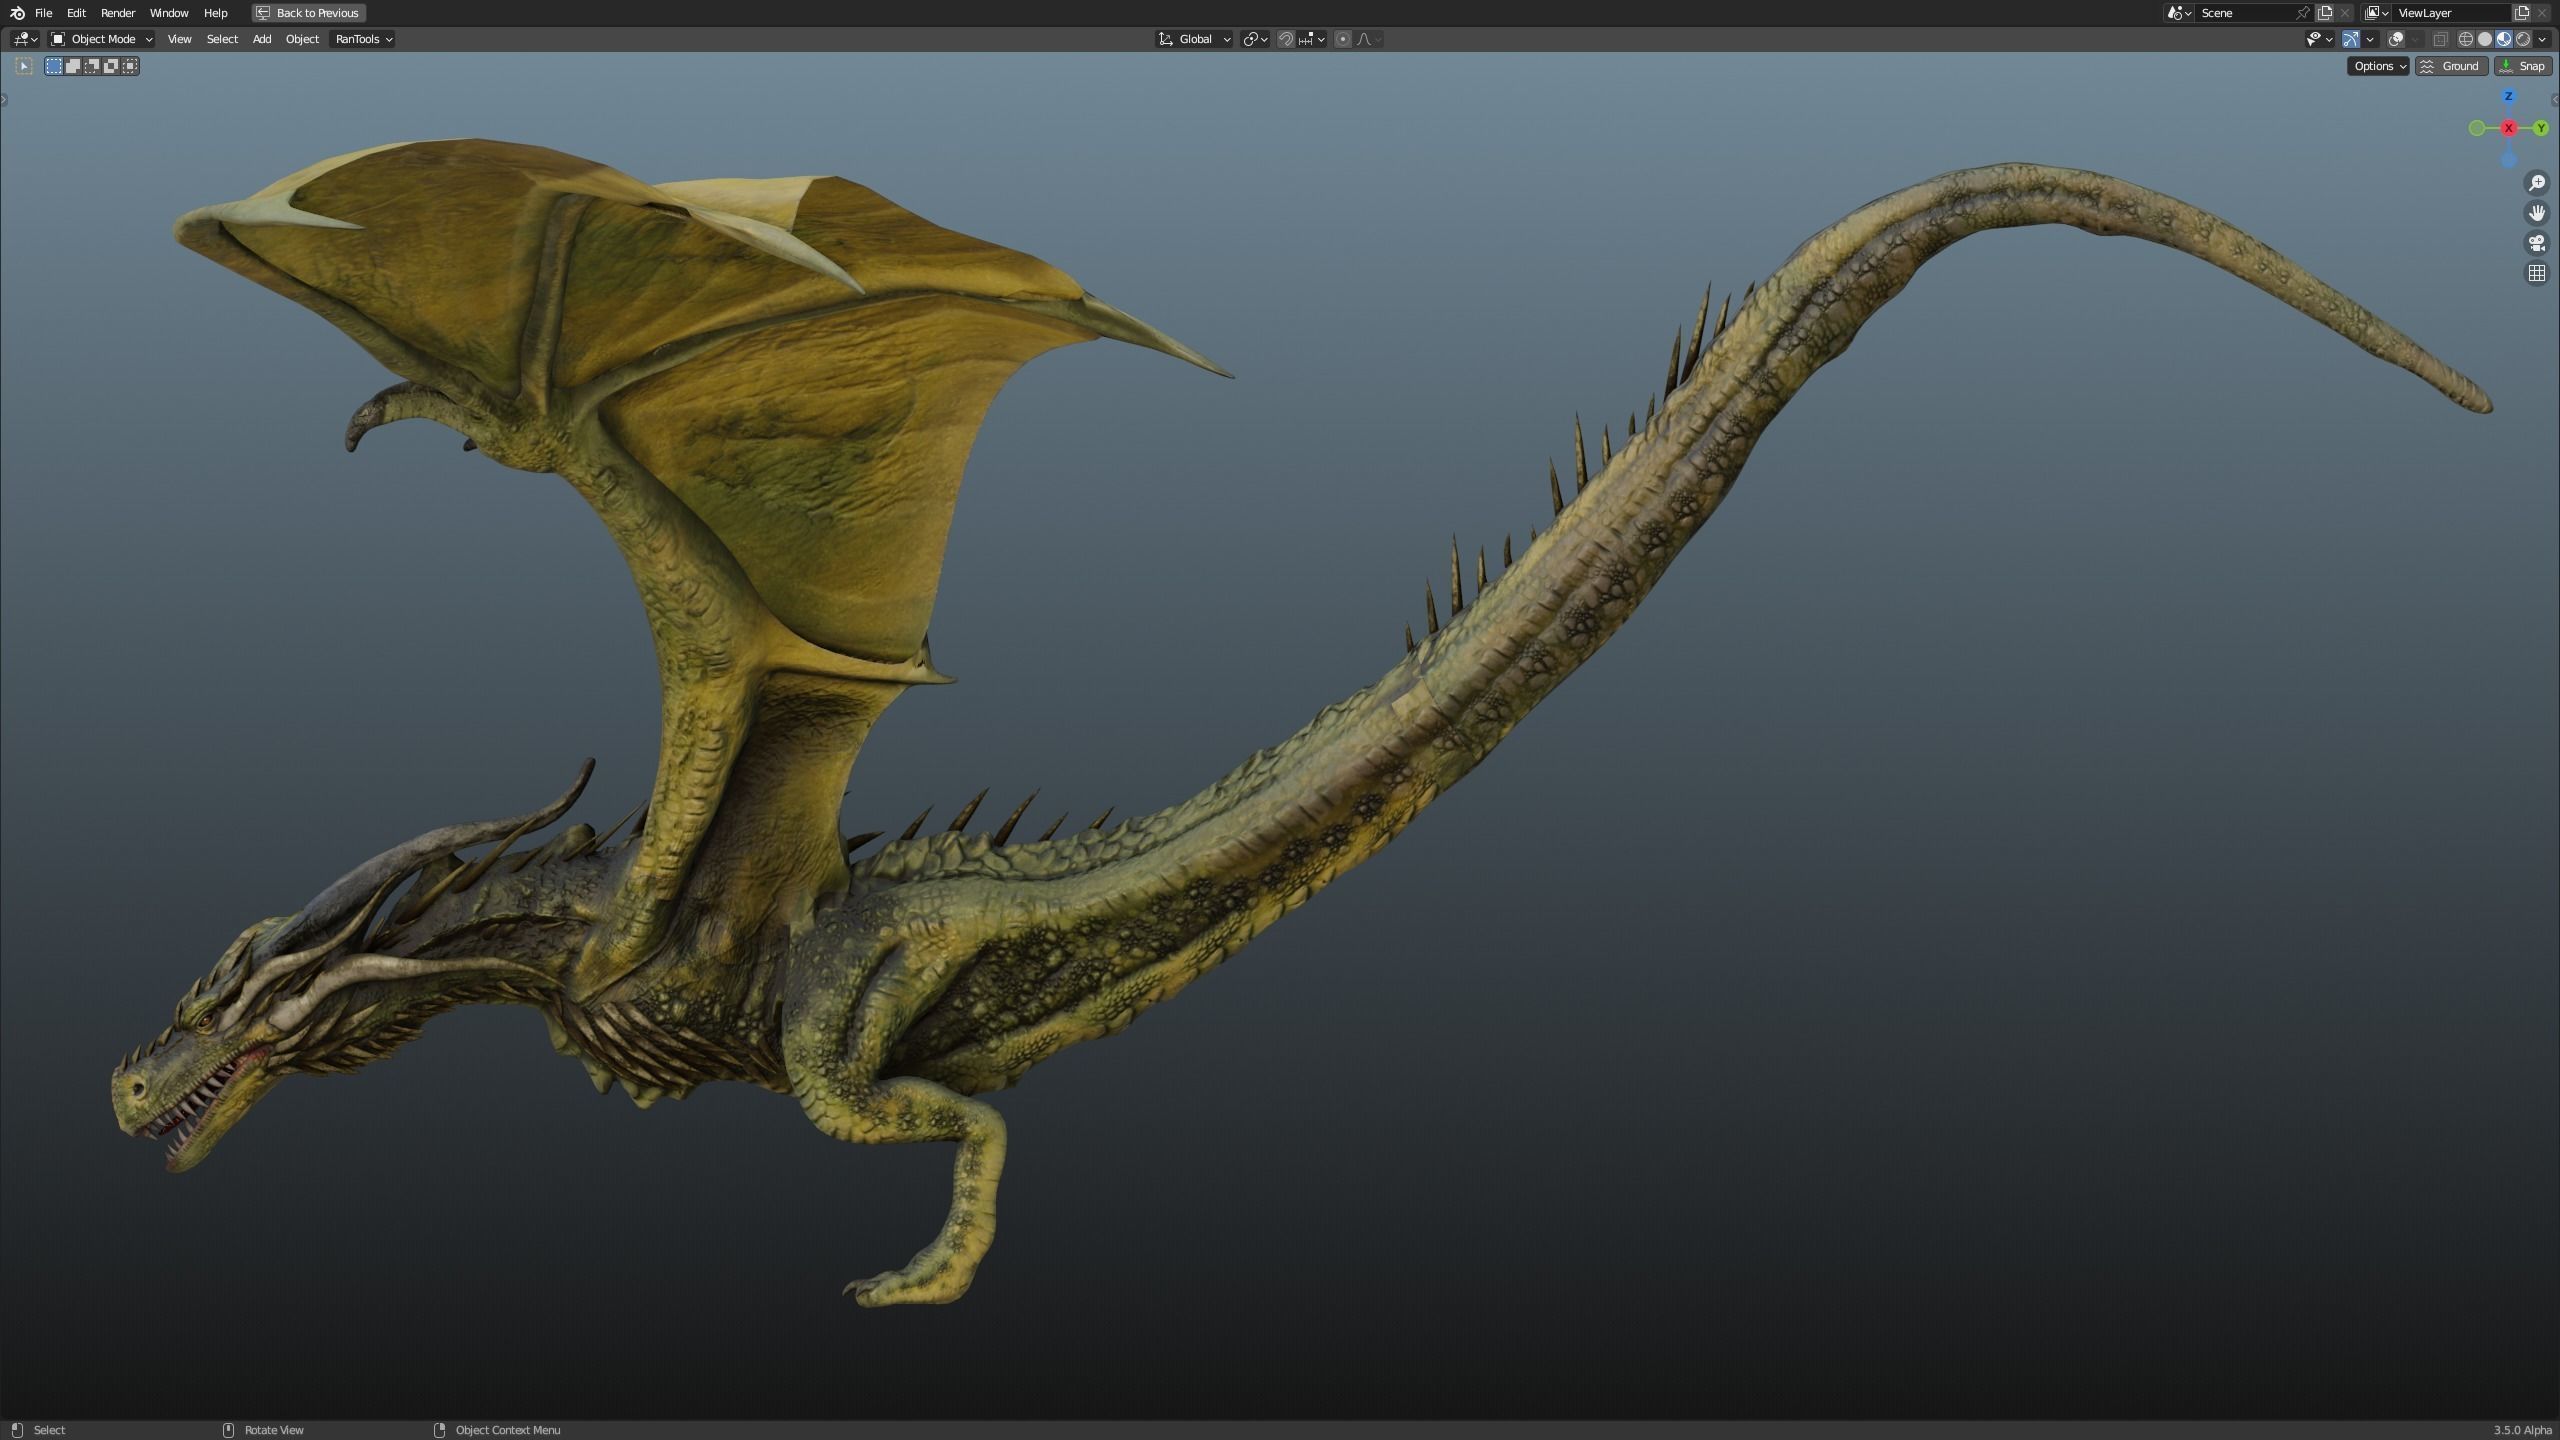Open the Object menu
Image resolution: width=2560 pixels, height=1440 pixels.
(302, 39)
